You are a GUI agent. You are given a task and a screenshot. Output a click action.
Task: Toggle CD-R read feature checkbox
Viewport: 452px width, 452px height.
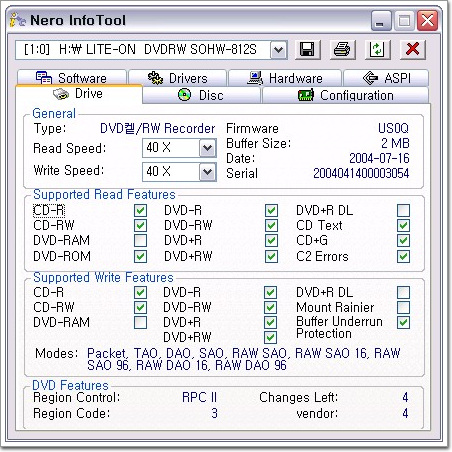point(140,210)
